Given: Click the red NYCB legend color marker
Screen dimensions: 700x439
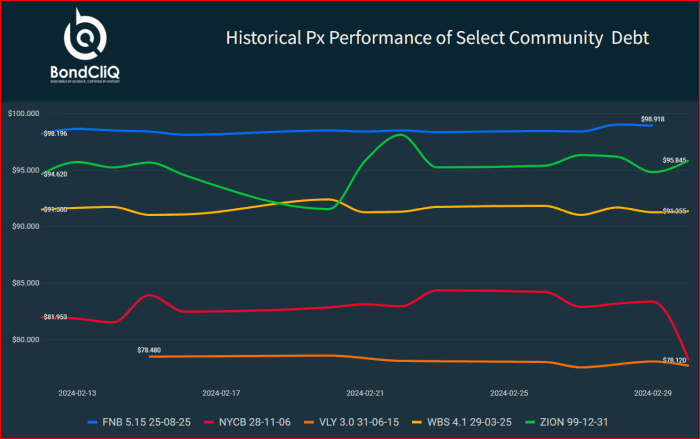Looking at the screenshot, I should [209, 422].
